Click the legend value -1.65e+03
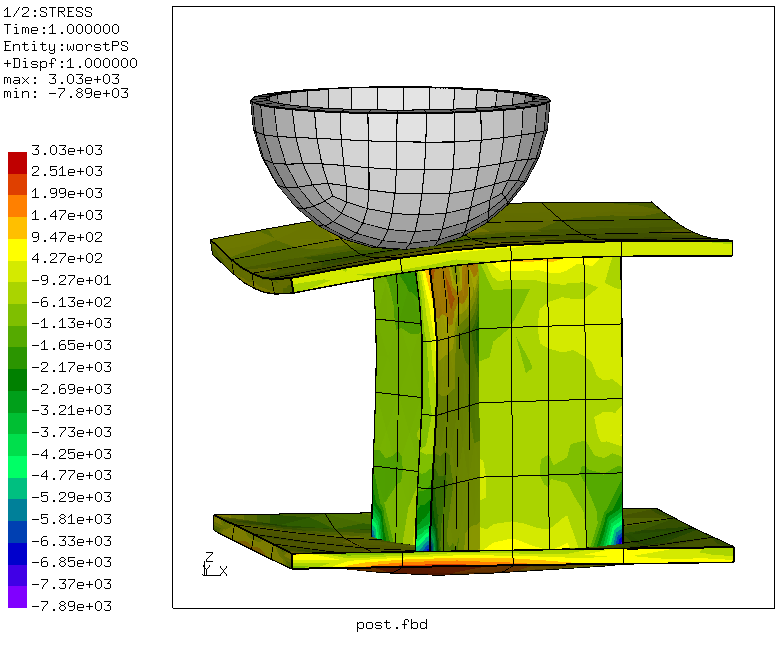The height and width of the screenshot is (672, 784). pyautogui.click(x=72, y=345)
